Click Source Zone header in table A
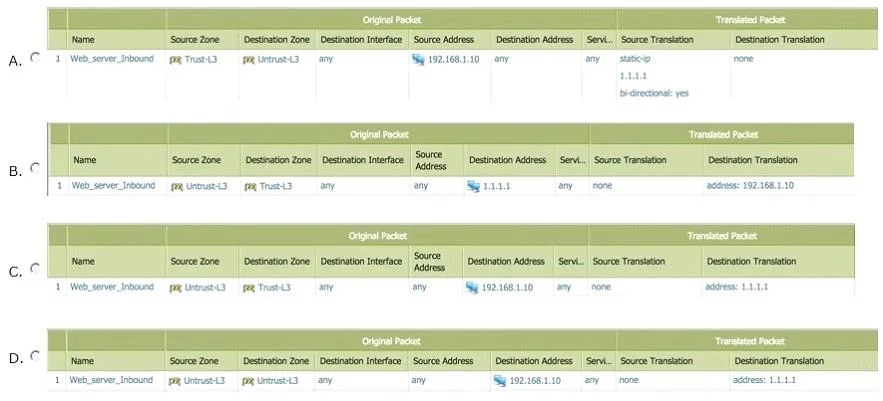883x401 pixels. 194,39
